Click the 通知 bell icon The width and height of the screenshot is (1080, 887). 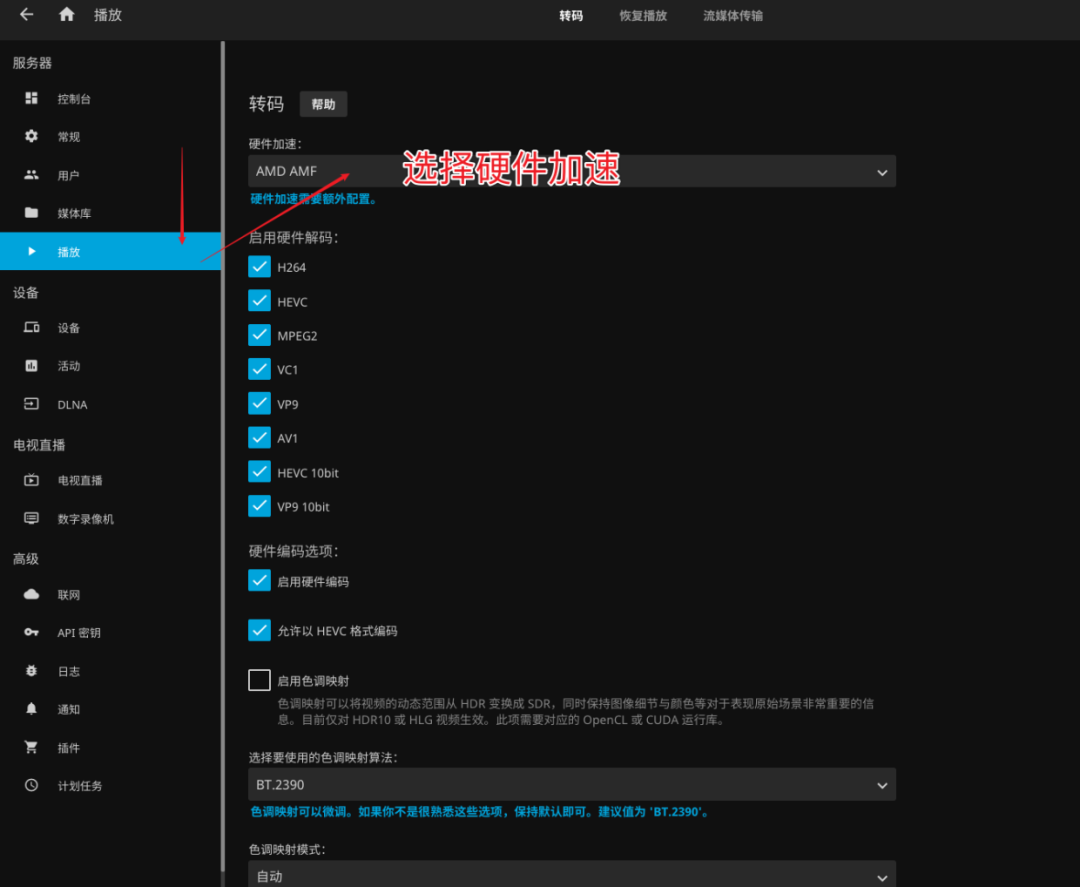[31, 709]
